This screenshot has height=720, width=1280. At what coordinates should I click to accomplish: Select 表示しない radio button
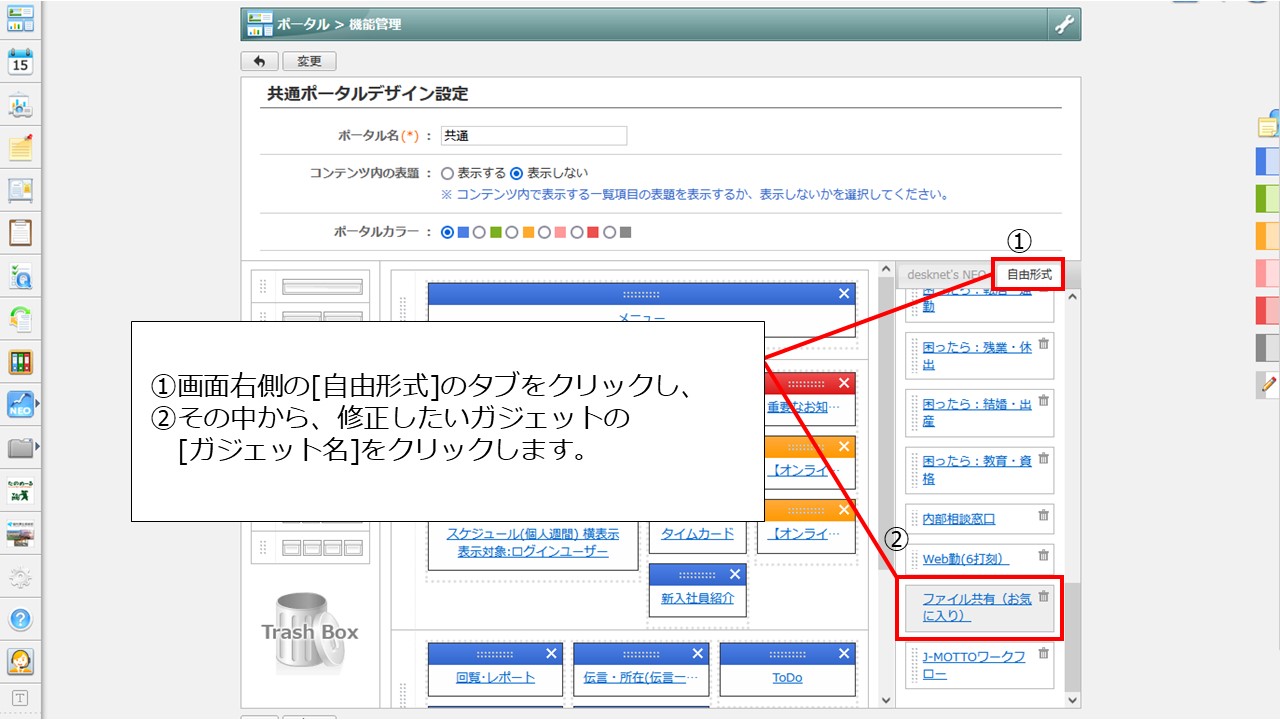pos(517,173)
